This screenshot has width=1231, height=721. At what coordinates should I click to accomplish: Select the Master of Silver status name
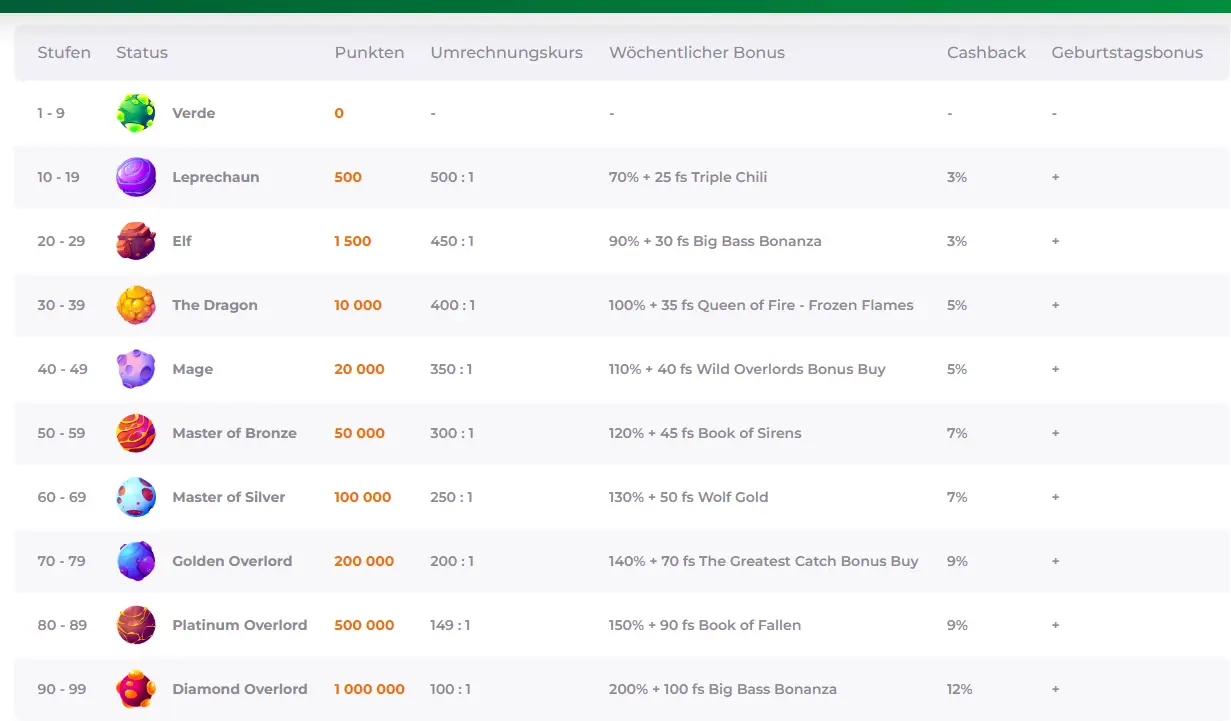pos(229,497)
